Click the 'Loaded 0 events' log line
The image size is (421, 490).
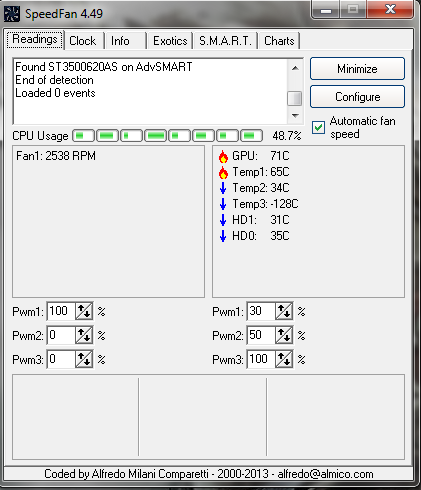click(x=55, y=93)
